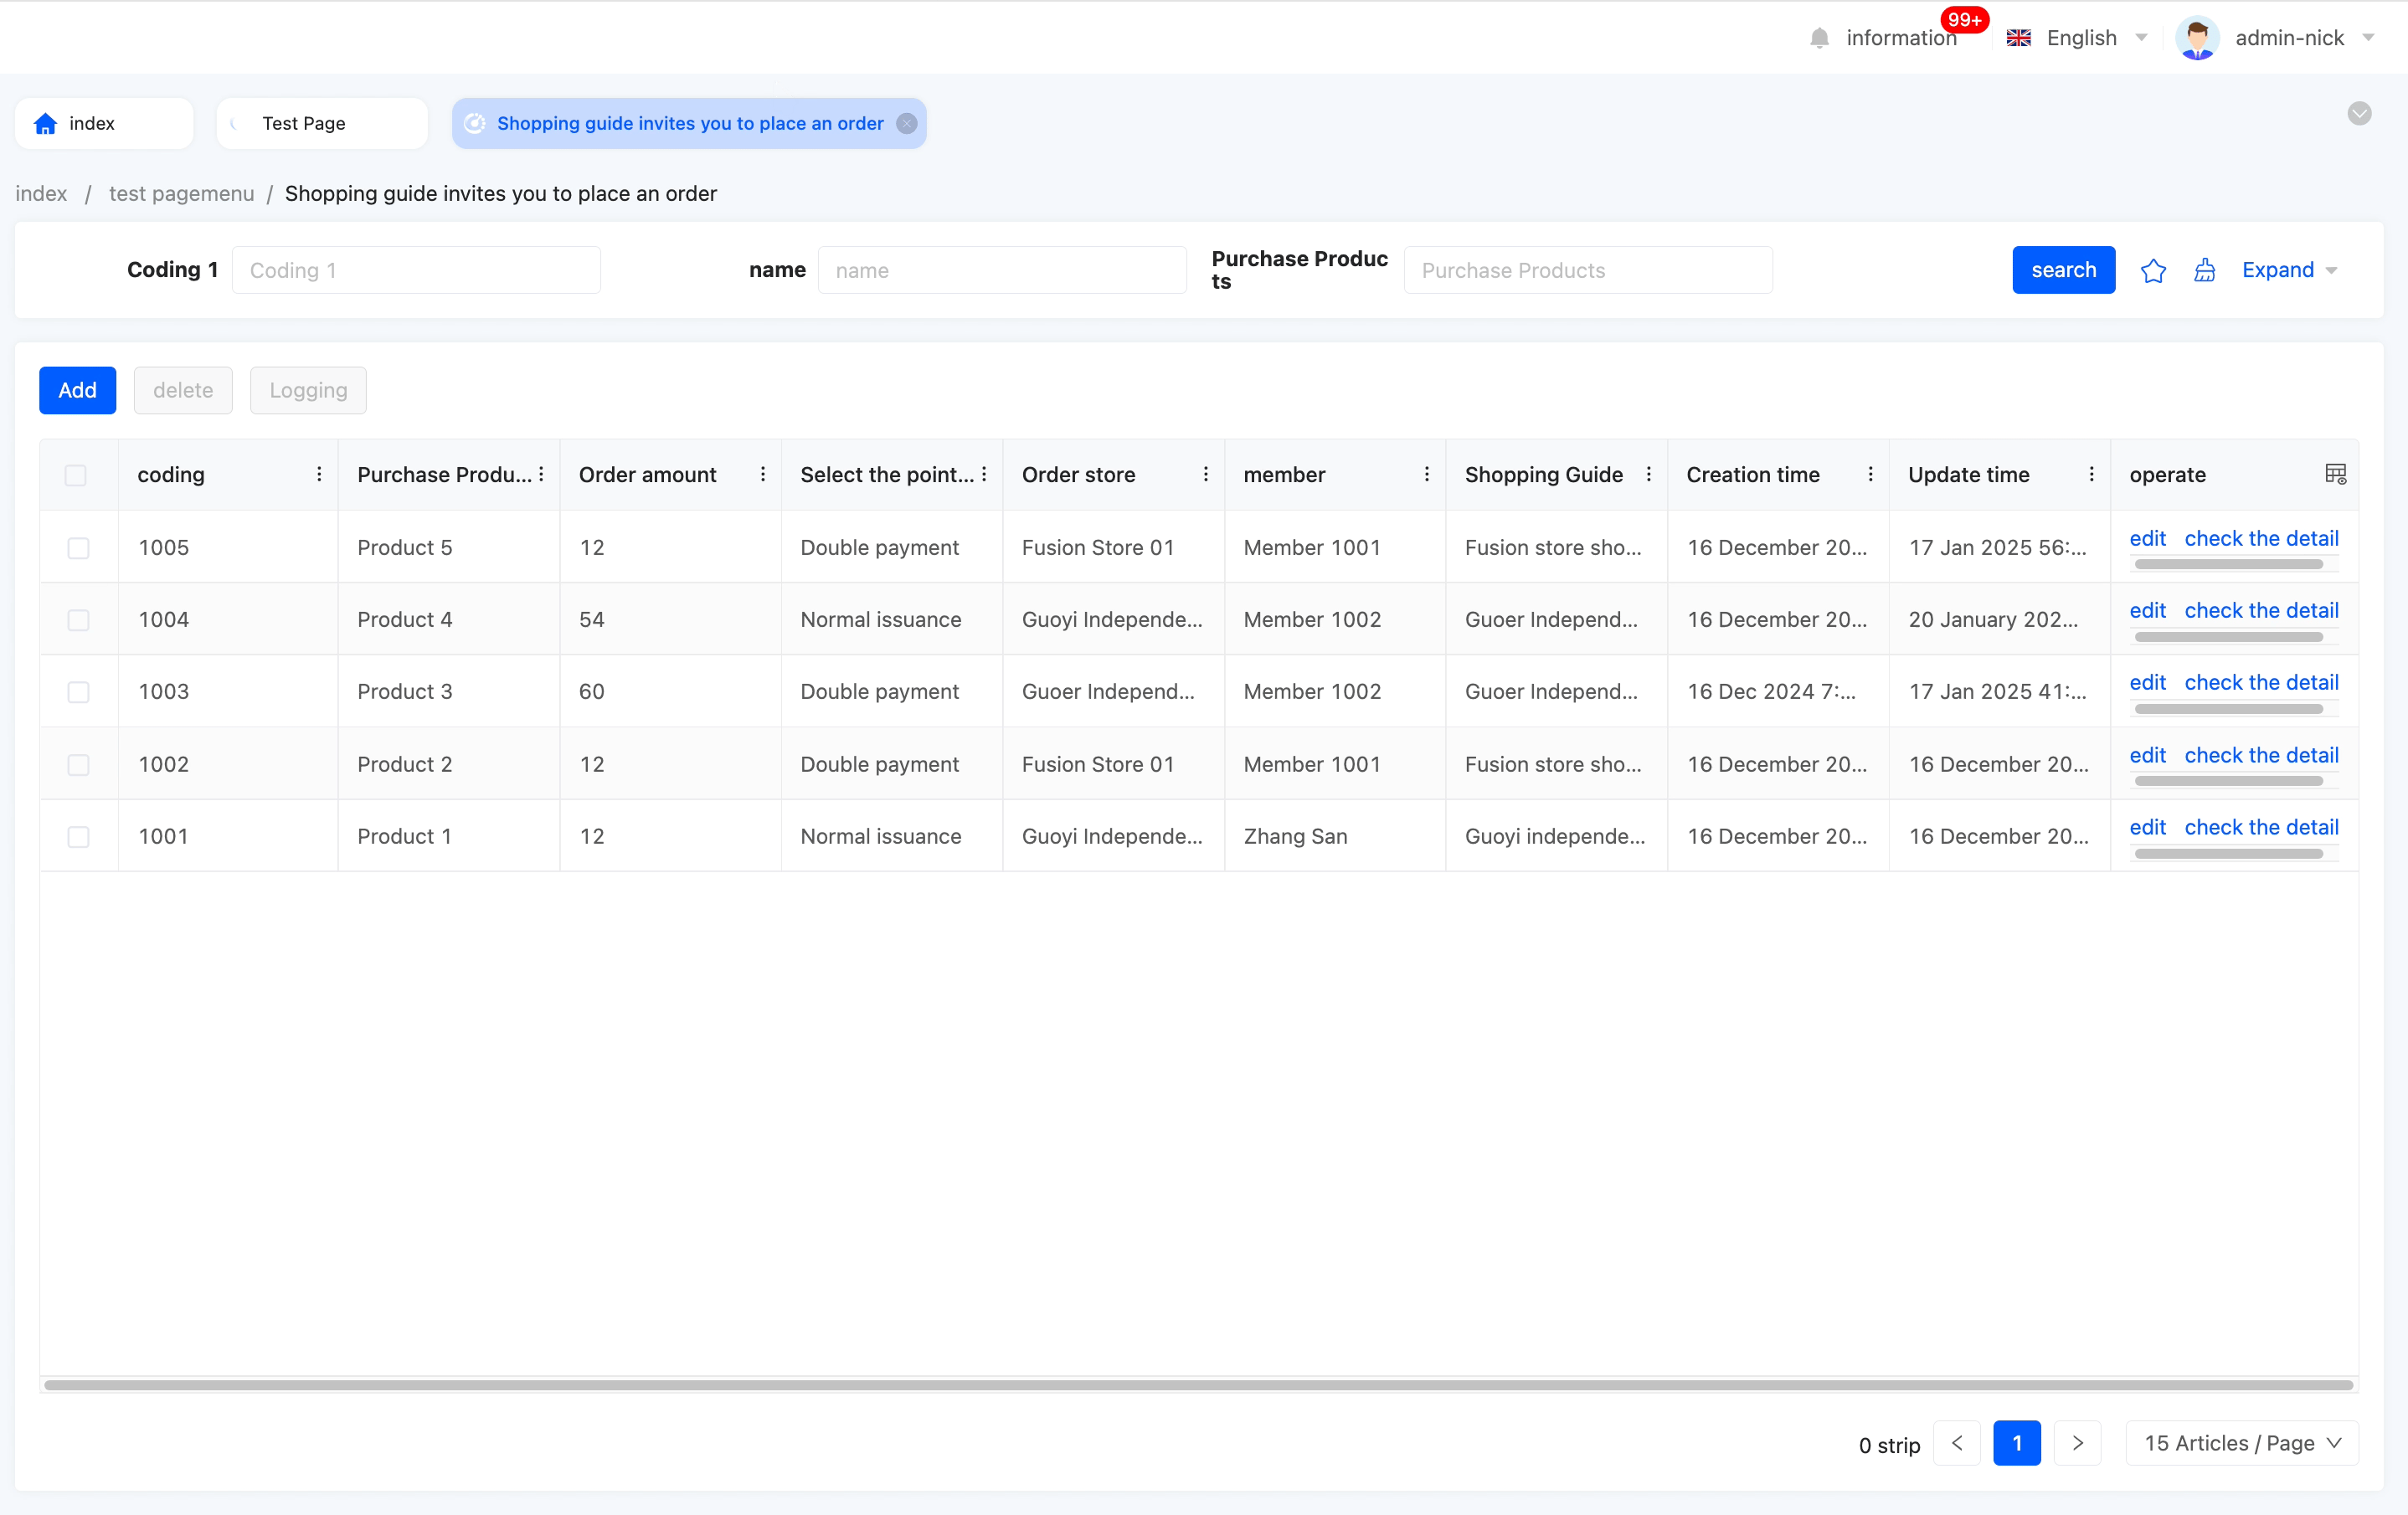
Task: Click the clear/reset broom icon beside search
Action: click(2204, 270)
